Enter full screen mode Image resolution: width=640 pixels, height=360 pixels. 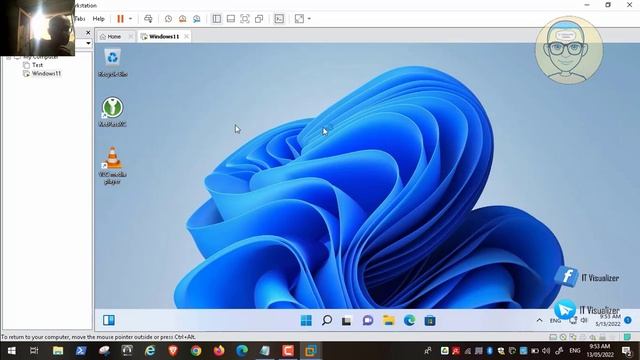[245, 19]
